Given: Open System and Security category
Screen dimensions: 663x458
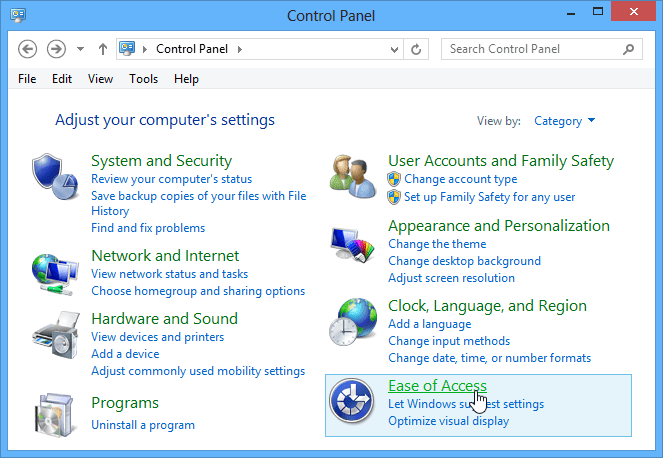Looking at the screenshot, I should click(162, 161).
